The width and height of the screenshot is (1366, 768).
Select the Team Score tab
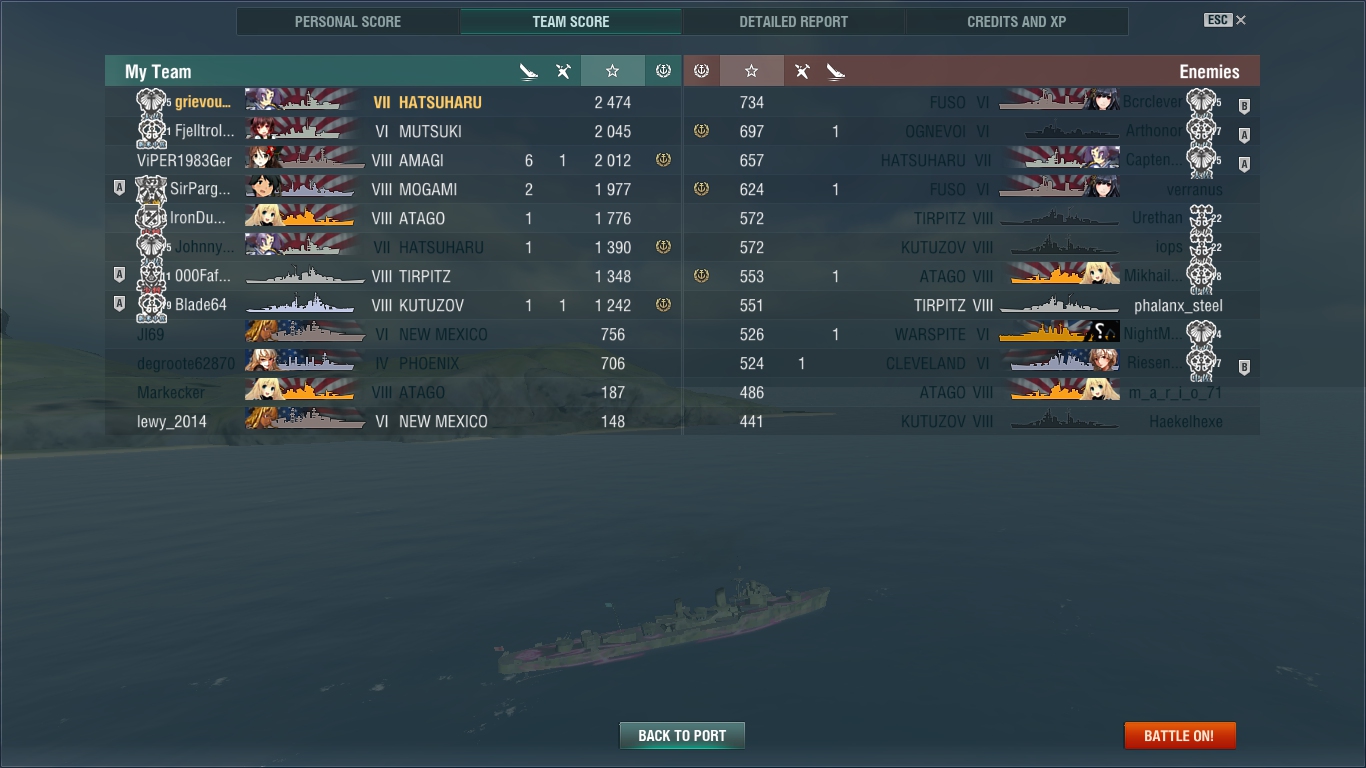pyautogui.click(x=571, y=21)
